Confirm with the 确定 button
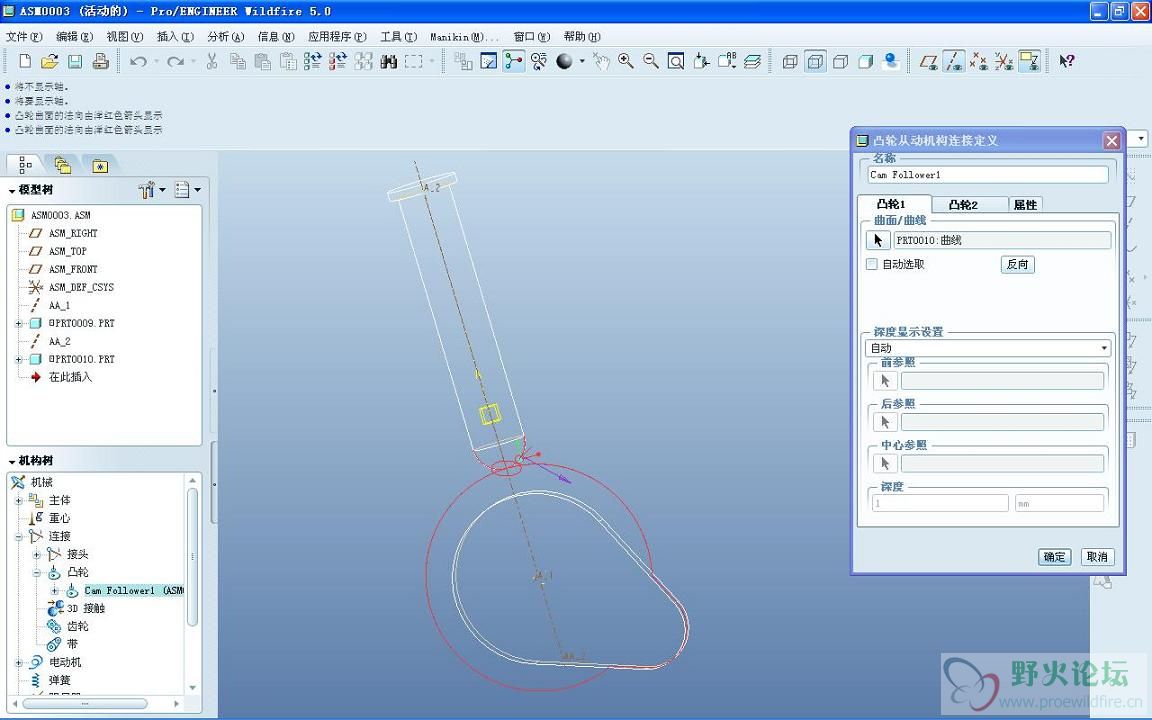Image resolution: width=1152 pixels, height=720 pixels. pyautogui.click(x=1054, y=557)
